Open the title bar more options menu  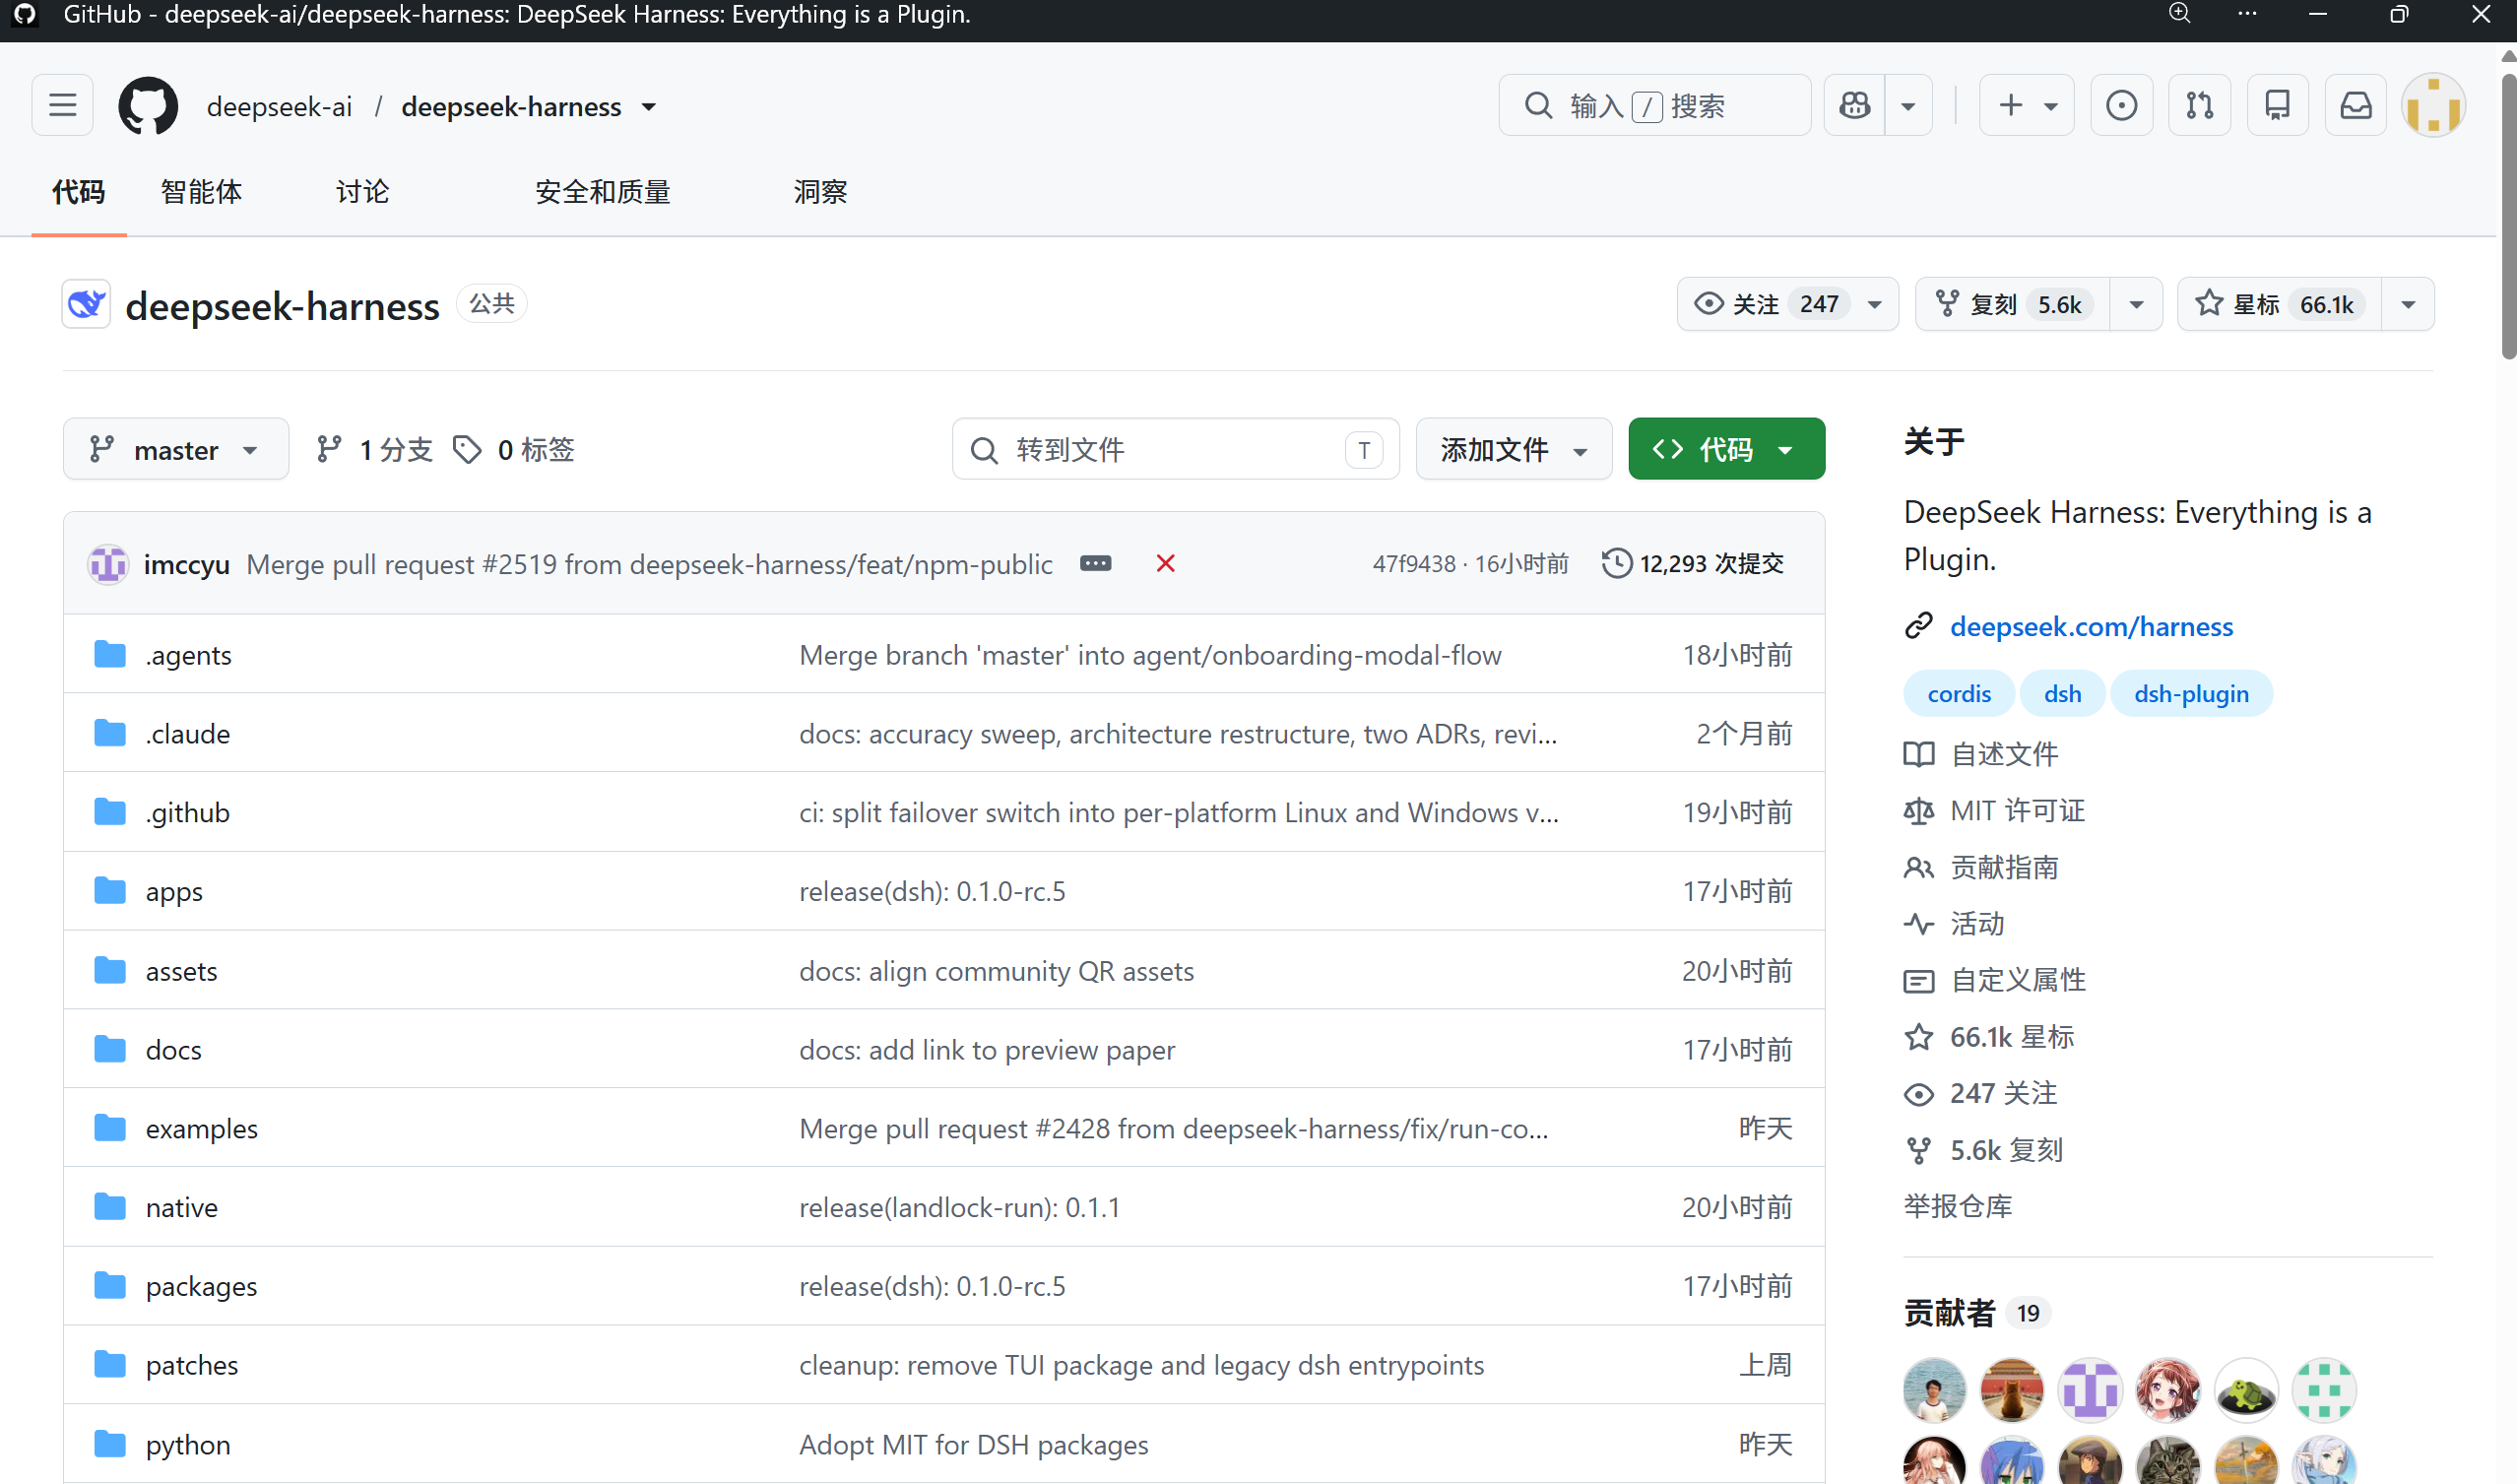click(x=2247, y=14)
